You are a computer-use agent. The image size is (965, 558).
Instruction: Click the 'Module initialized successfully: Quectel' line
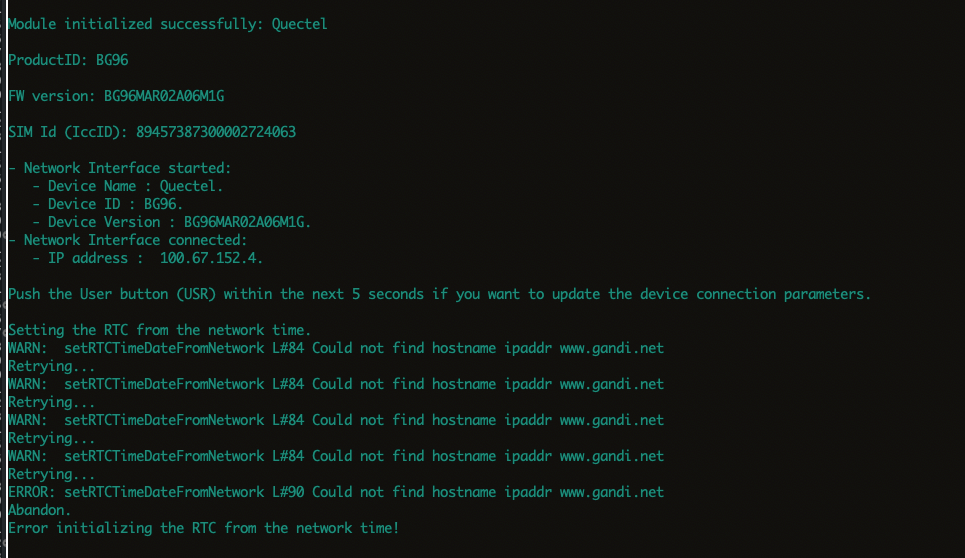click(167, 25)
